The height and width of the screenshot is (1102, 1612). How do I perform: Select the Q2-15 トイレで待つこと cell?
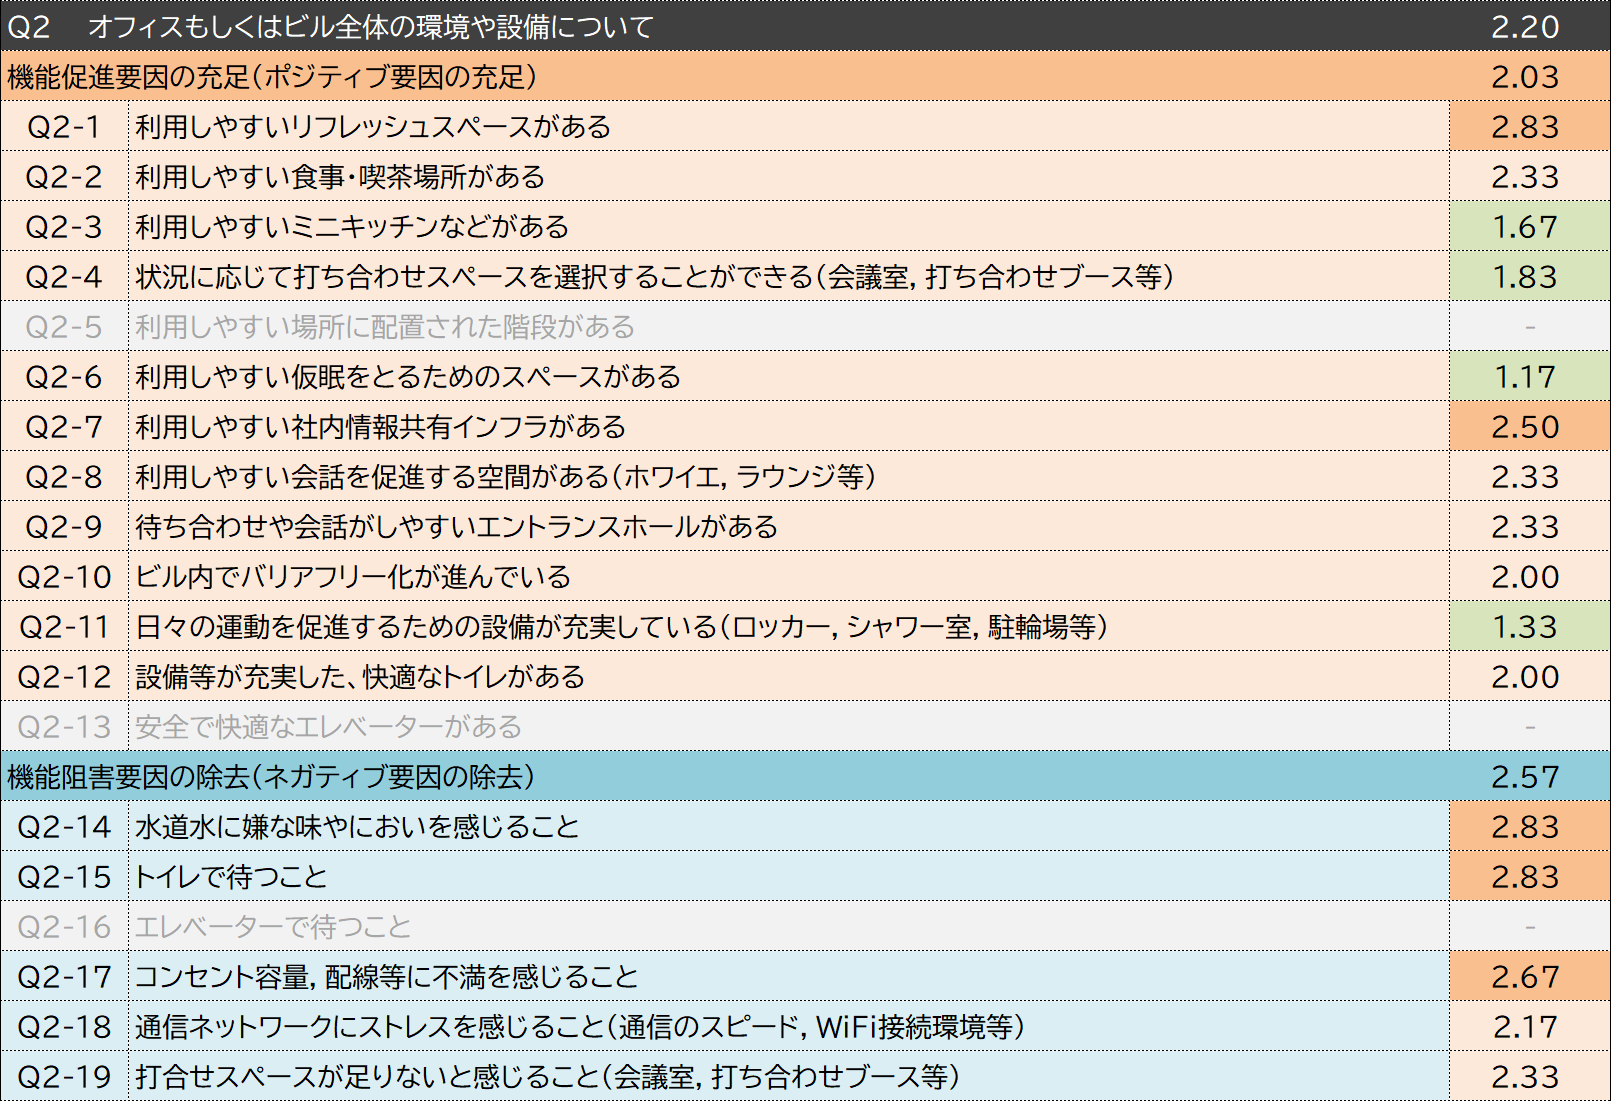click(x=231, y=877)
